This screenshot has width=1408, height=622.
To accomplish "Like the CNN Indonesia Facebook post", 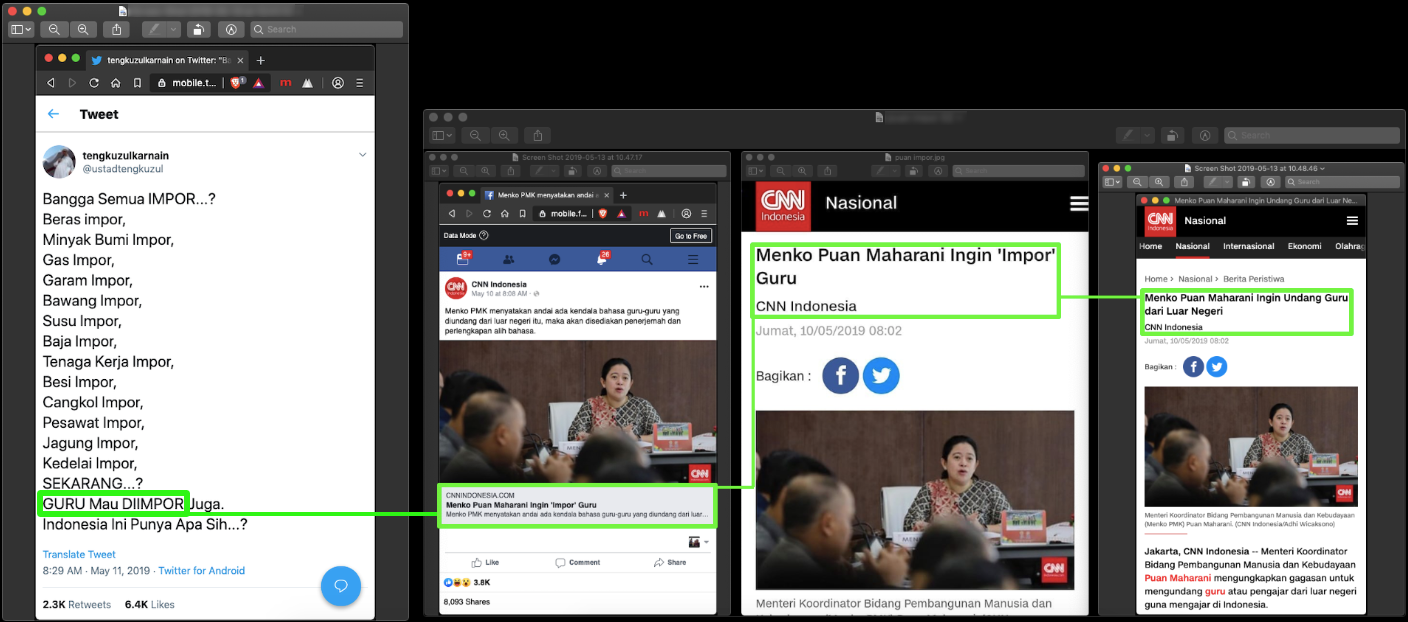I will click(x=485, y=562).
